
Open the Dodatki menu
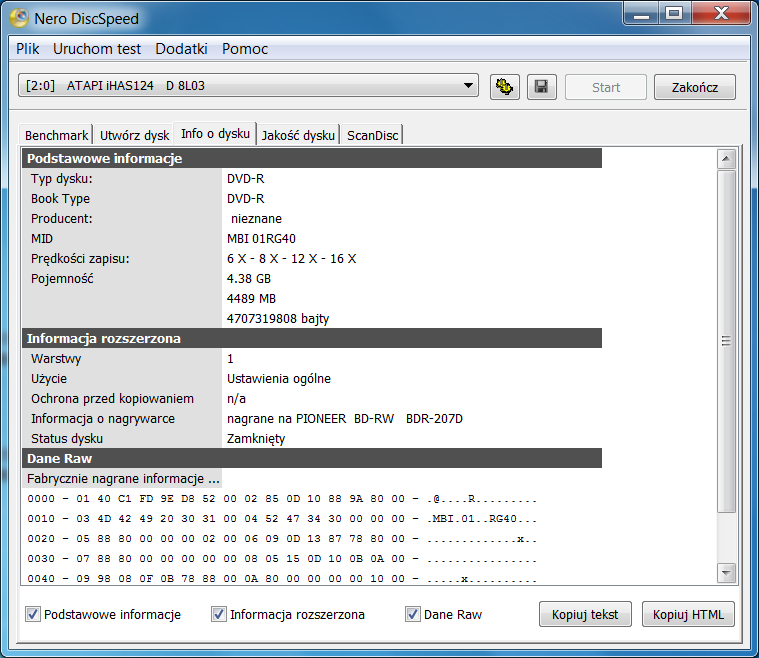pyautogui.click(x=181, y=49)
